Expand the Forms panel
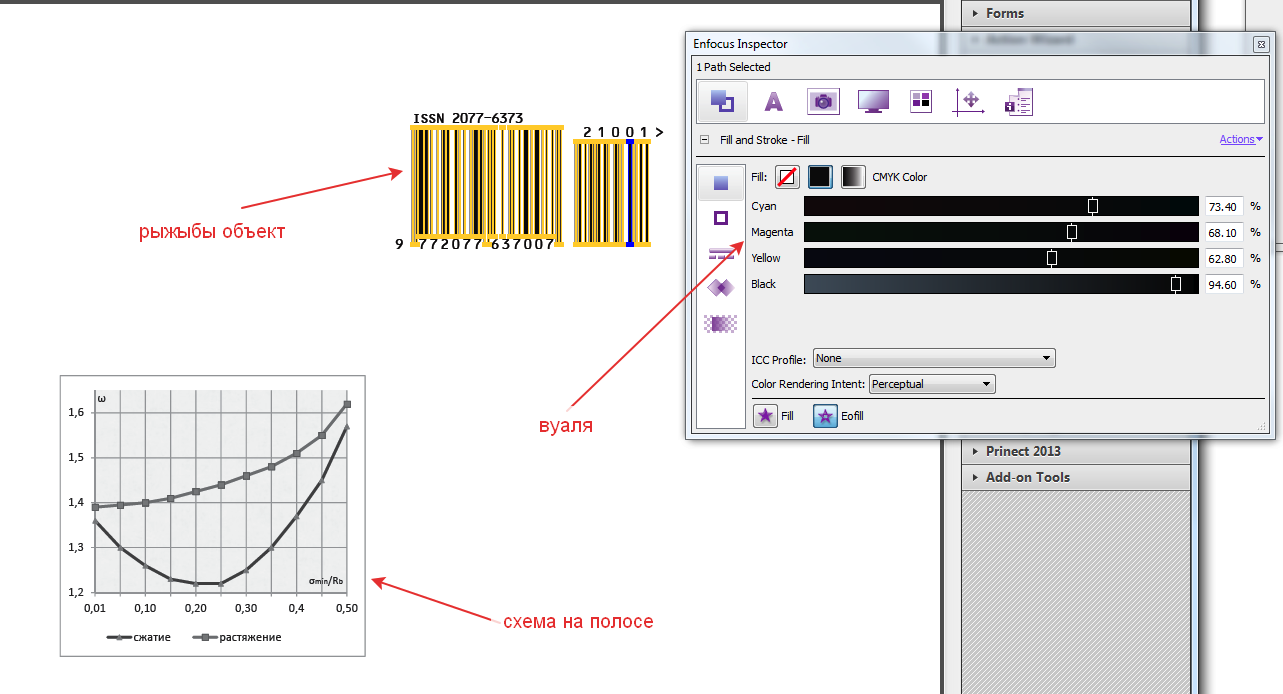 (x=1077, y=13)
